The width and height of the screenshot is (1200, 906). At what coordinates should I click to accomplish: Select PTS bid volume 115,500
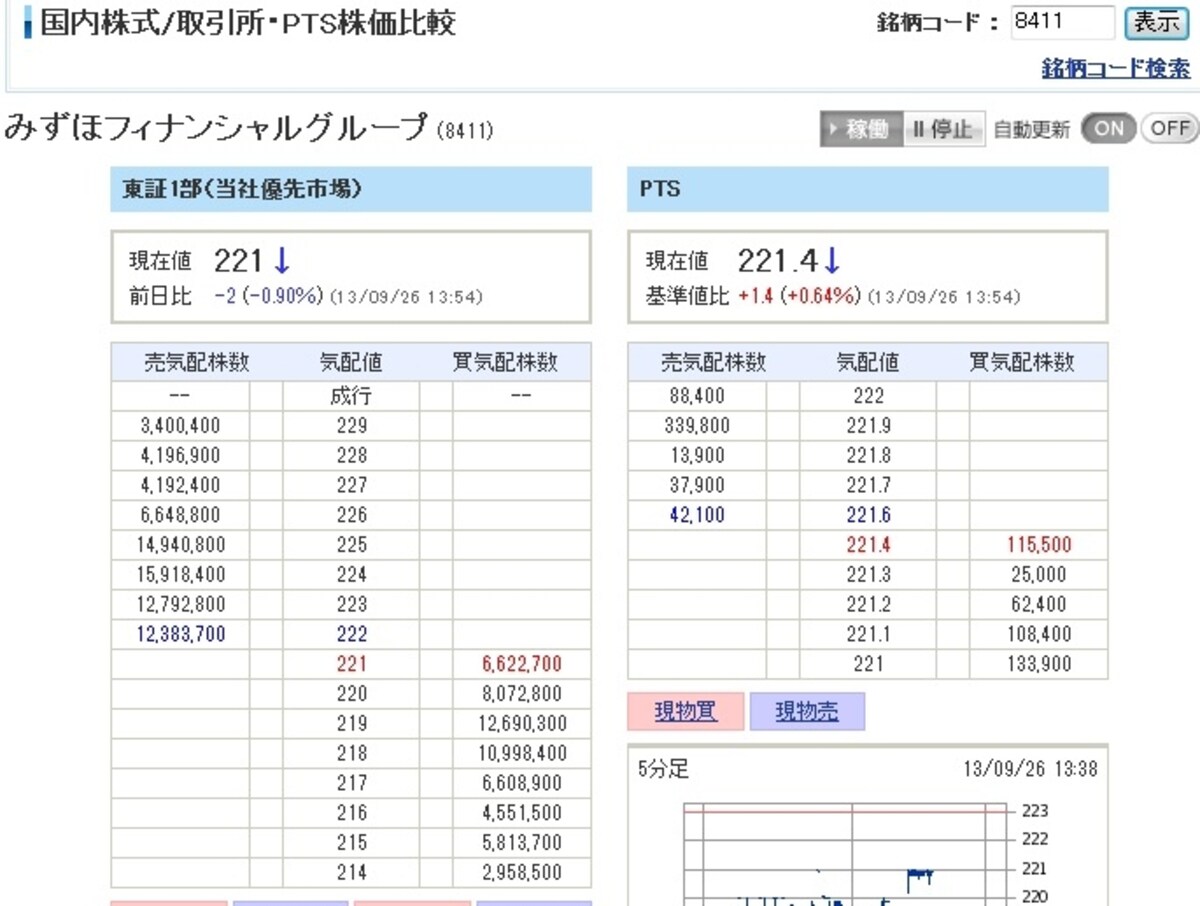[x=1038, y=545]
